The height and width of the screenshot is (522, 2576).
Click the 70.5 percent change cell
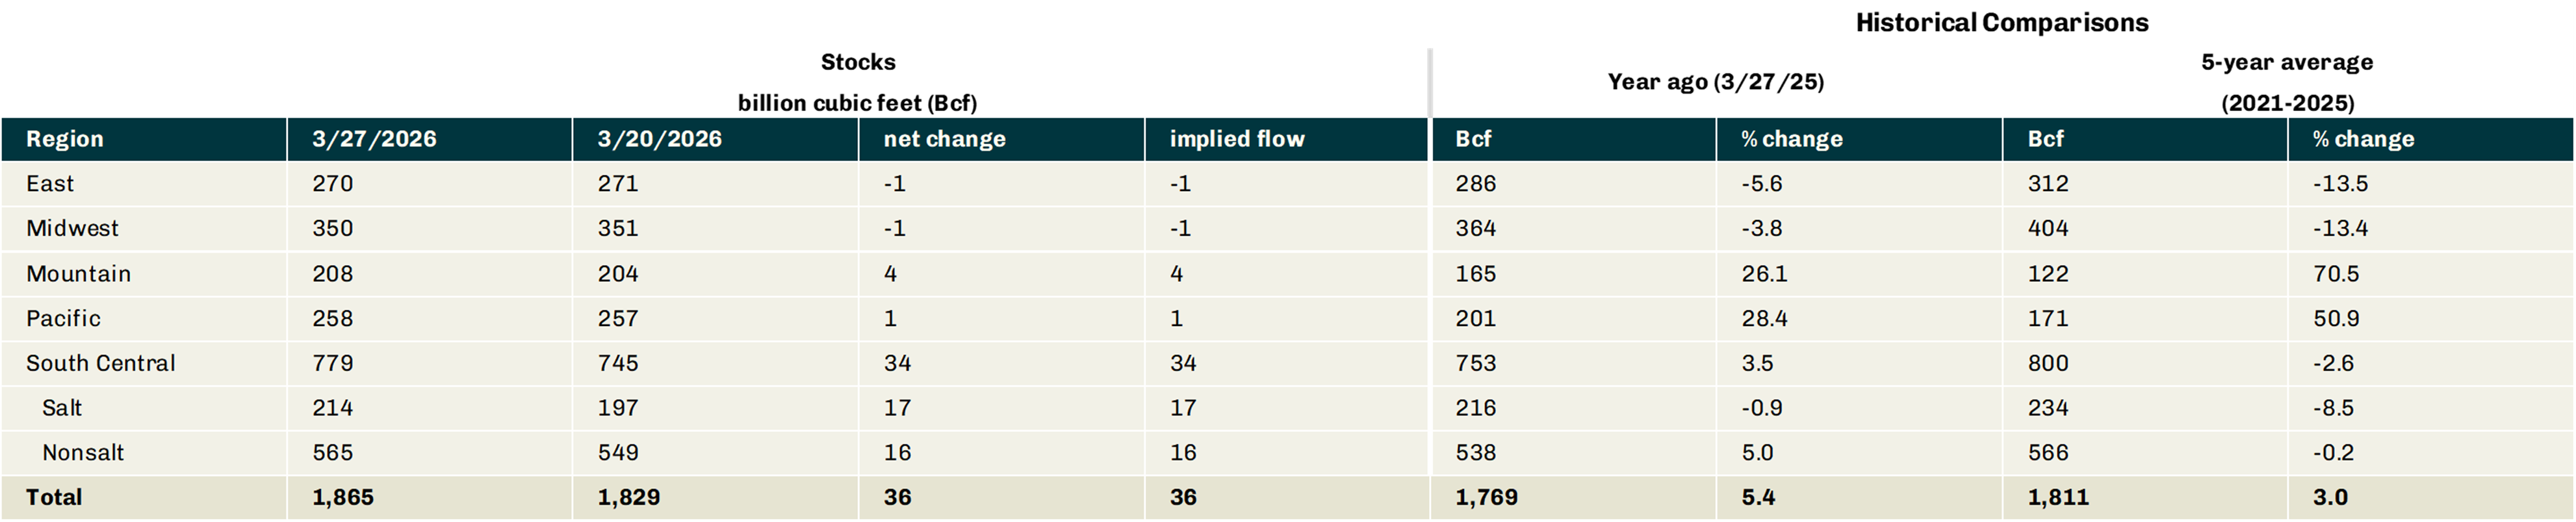click(2334, 274)
